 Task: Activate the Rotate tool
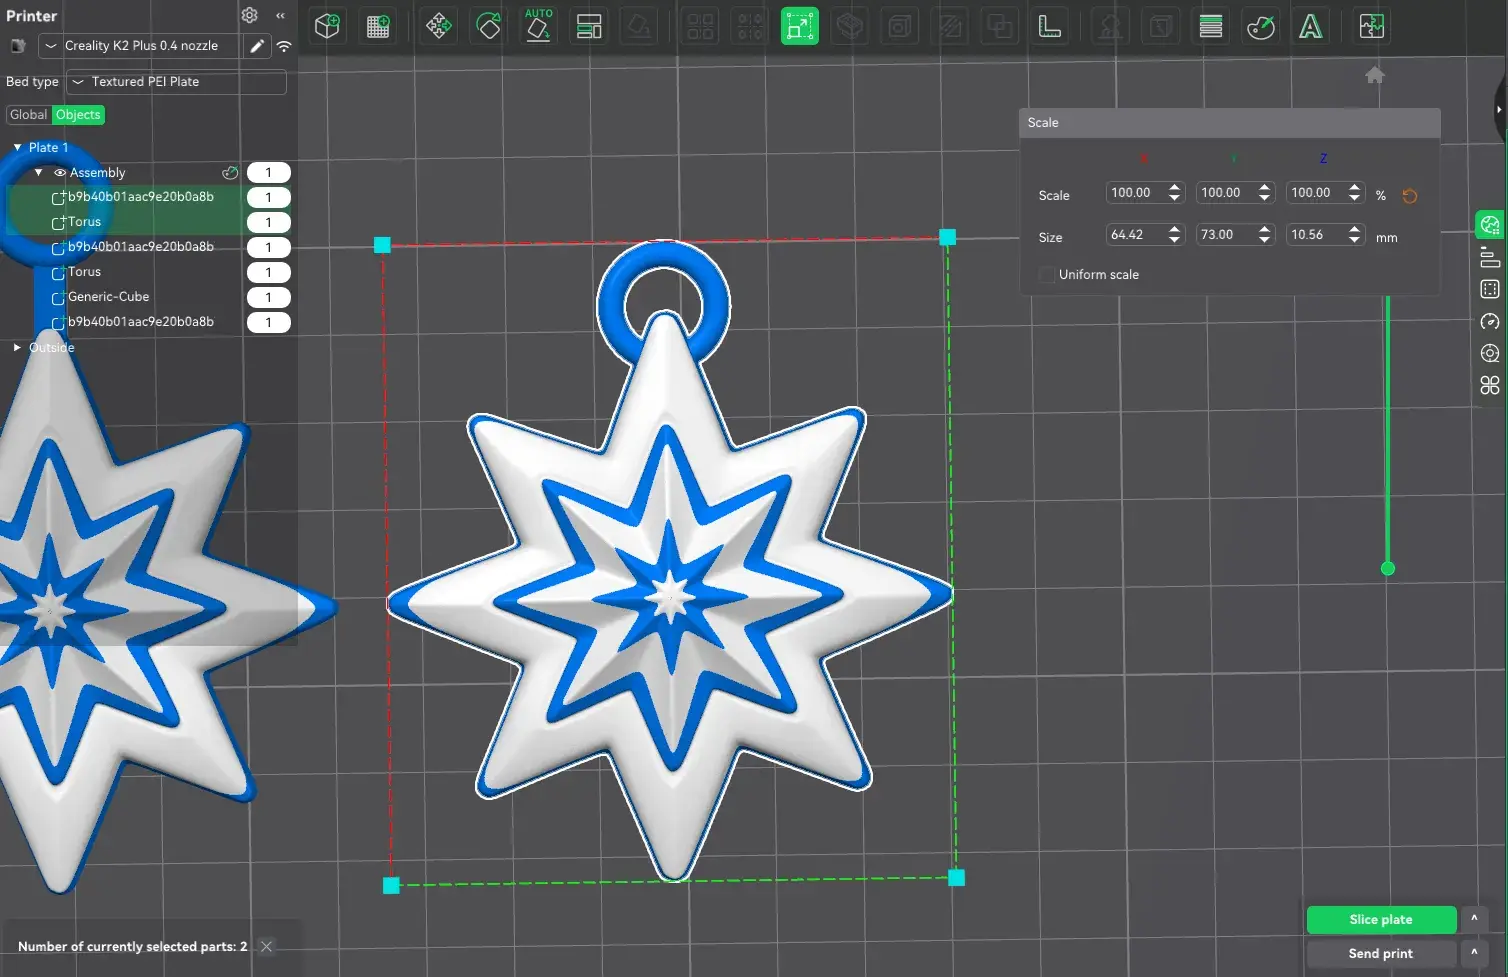pyautogui.click(x=488, y=26)
